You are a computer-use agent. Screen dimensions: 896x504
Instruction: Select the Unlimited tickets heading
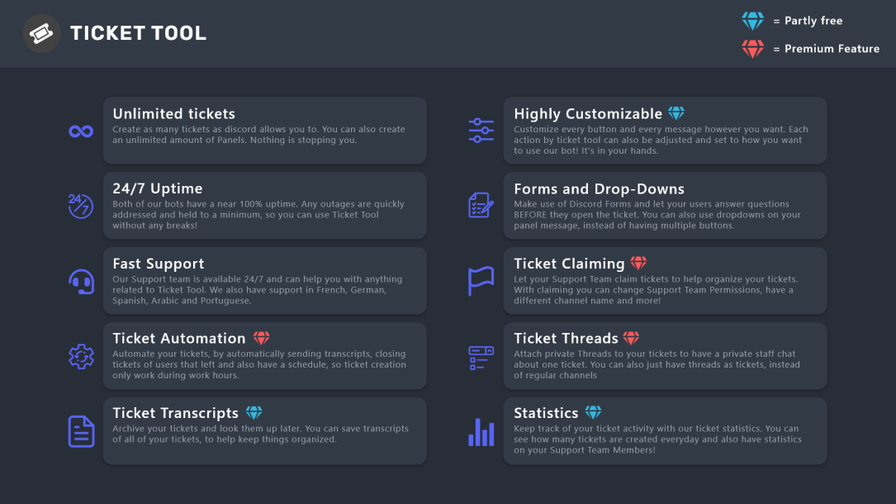[174, 114]
